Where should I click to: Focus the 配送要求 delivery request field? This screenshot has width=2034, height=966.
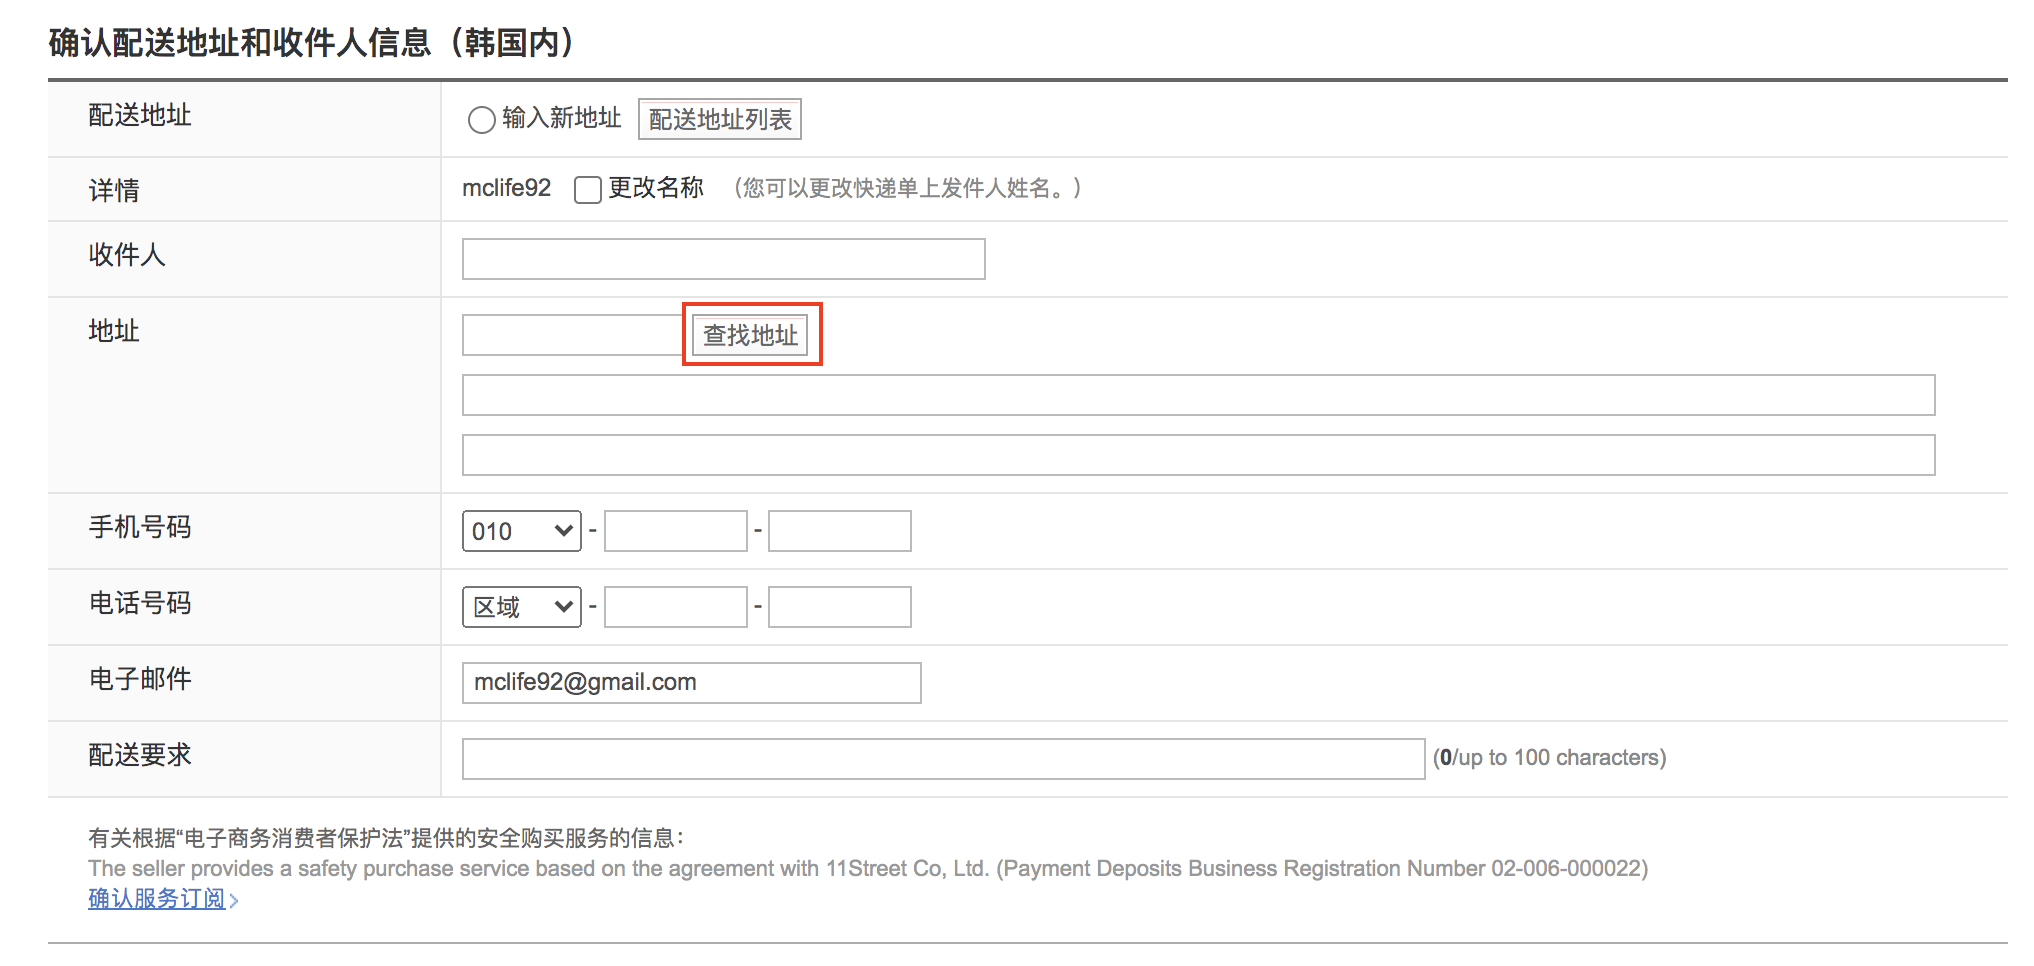(942, 759)
